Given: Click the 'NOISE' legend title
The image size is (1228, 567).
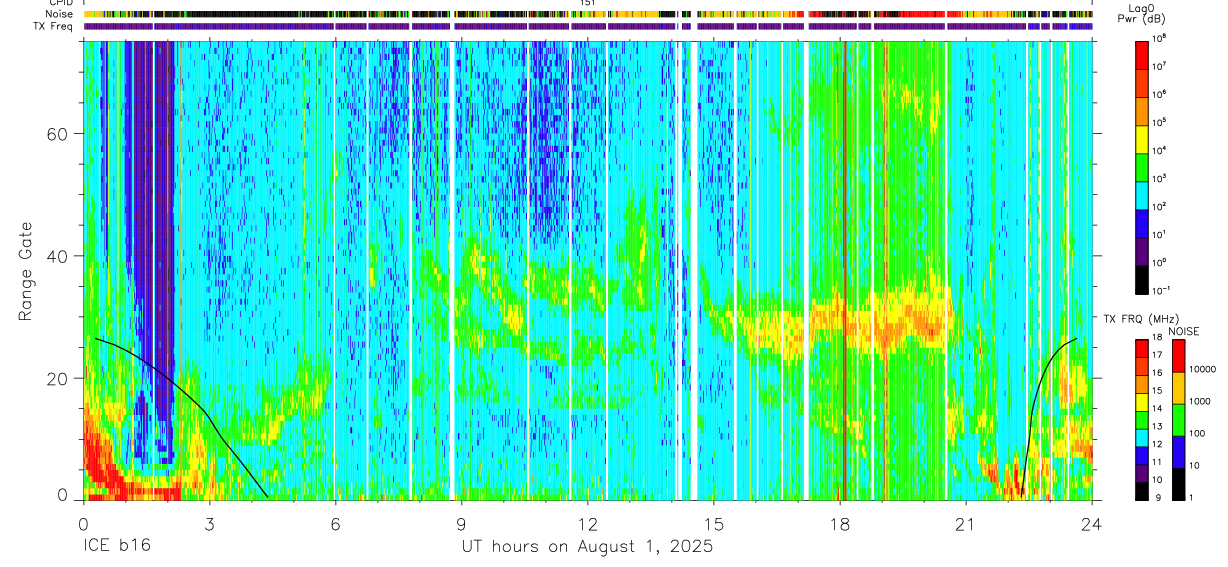Looking at the screenshot, I should [1184, 330].
